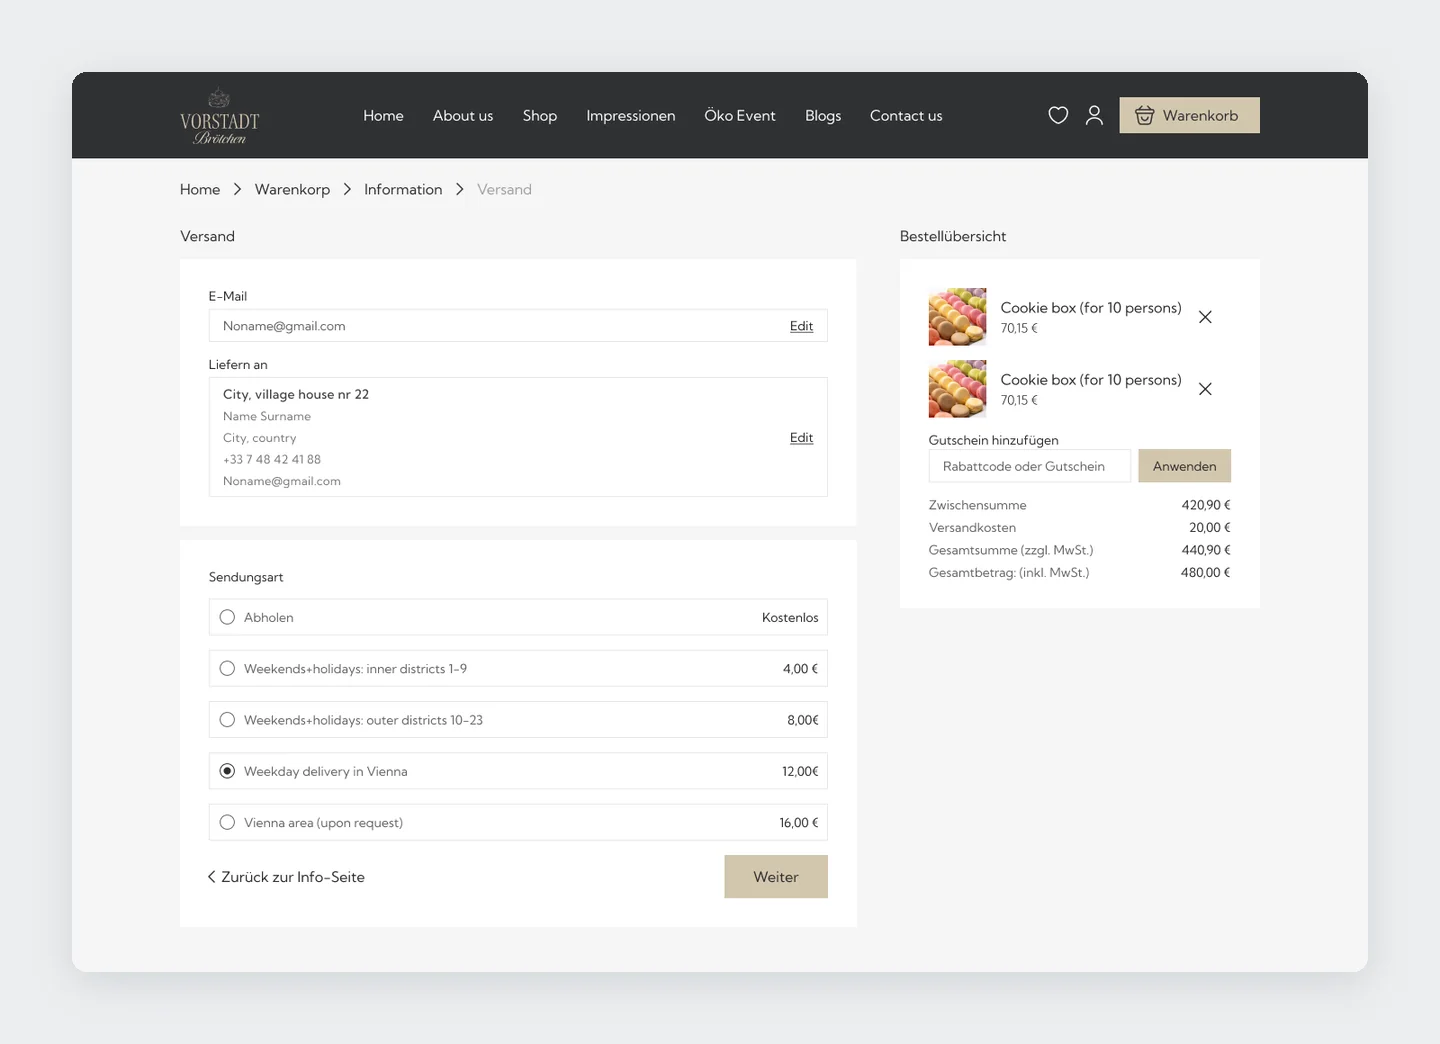The image size is (1440, 1044).
Task: Click the Kostenlos price text
Action: pyautogui.click(x=790, y=617)
